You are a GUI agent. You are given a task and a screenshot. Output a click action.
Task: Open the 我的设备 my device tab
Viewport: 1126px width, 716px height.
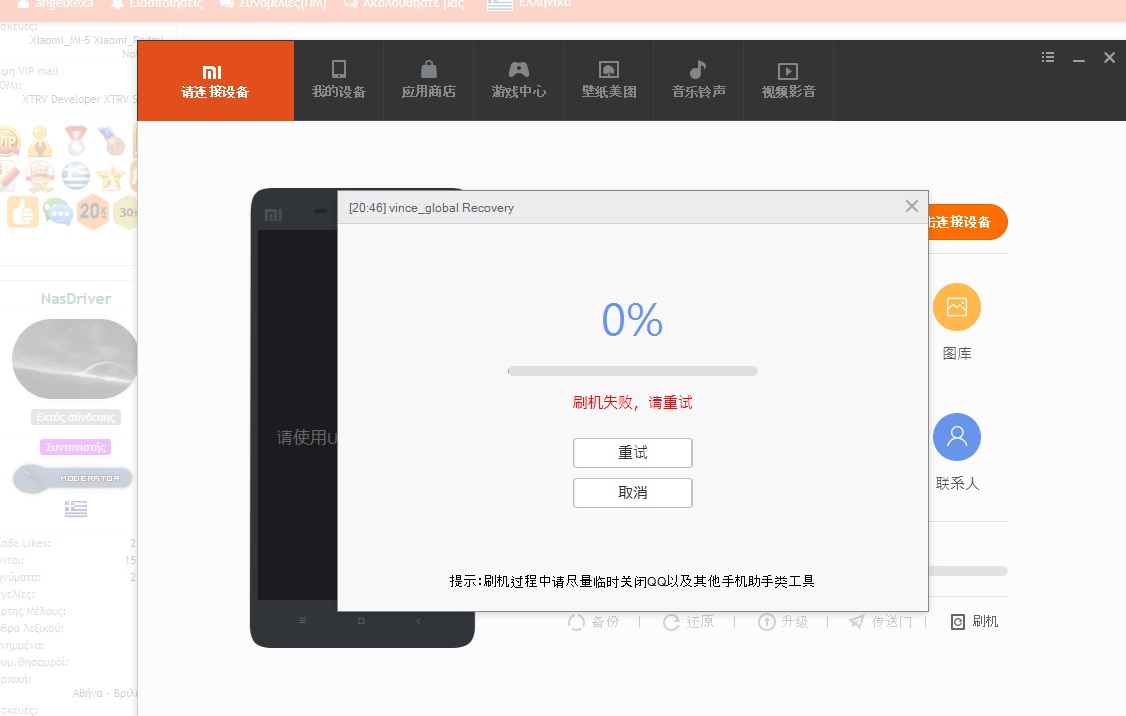339,80
